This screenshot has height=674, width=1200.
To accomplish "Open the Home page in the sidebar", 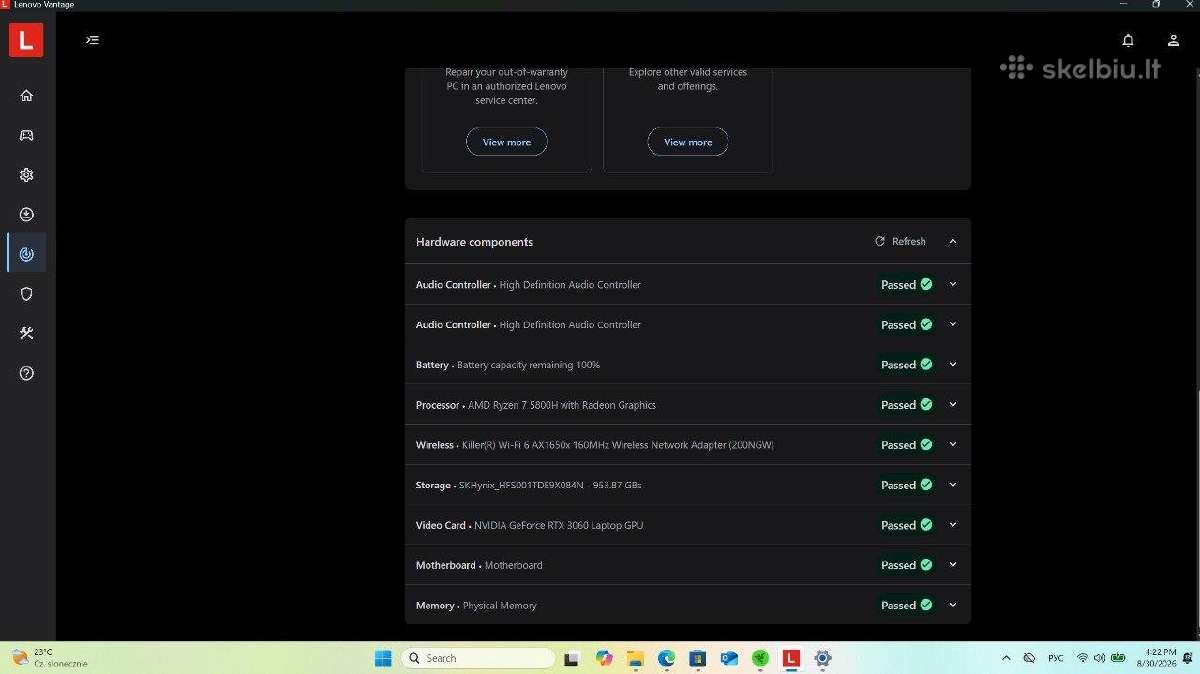I will pyautogui.click(x=27, y=95).
